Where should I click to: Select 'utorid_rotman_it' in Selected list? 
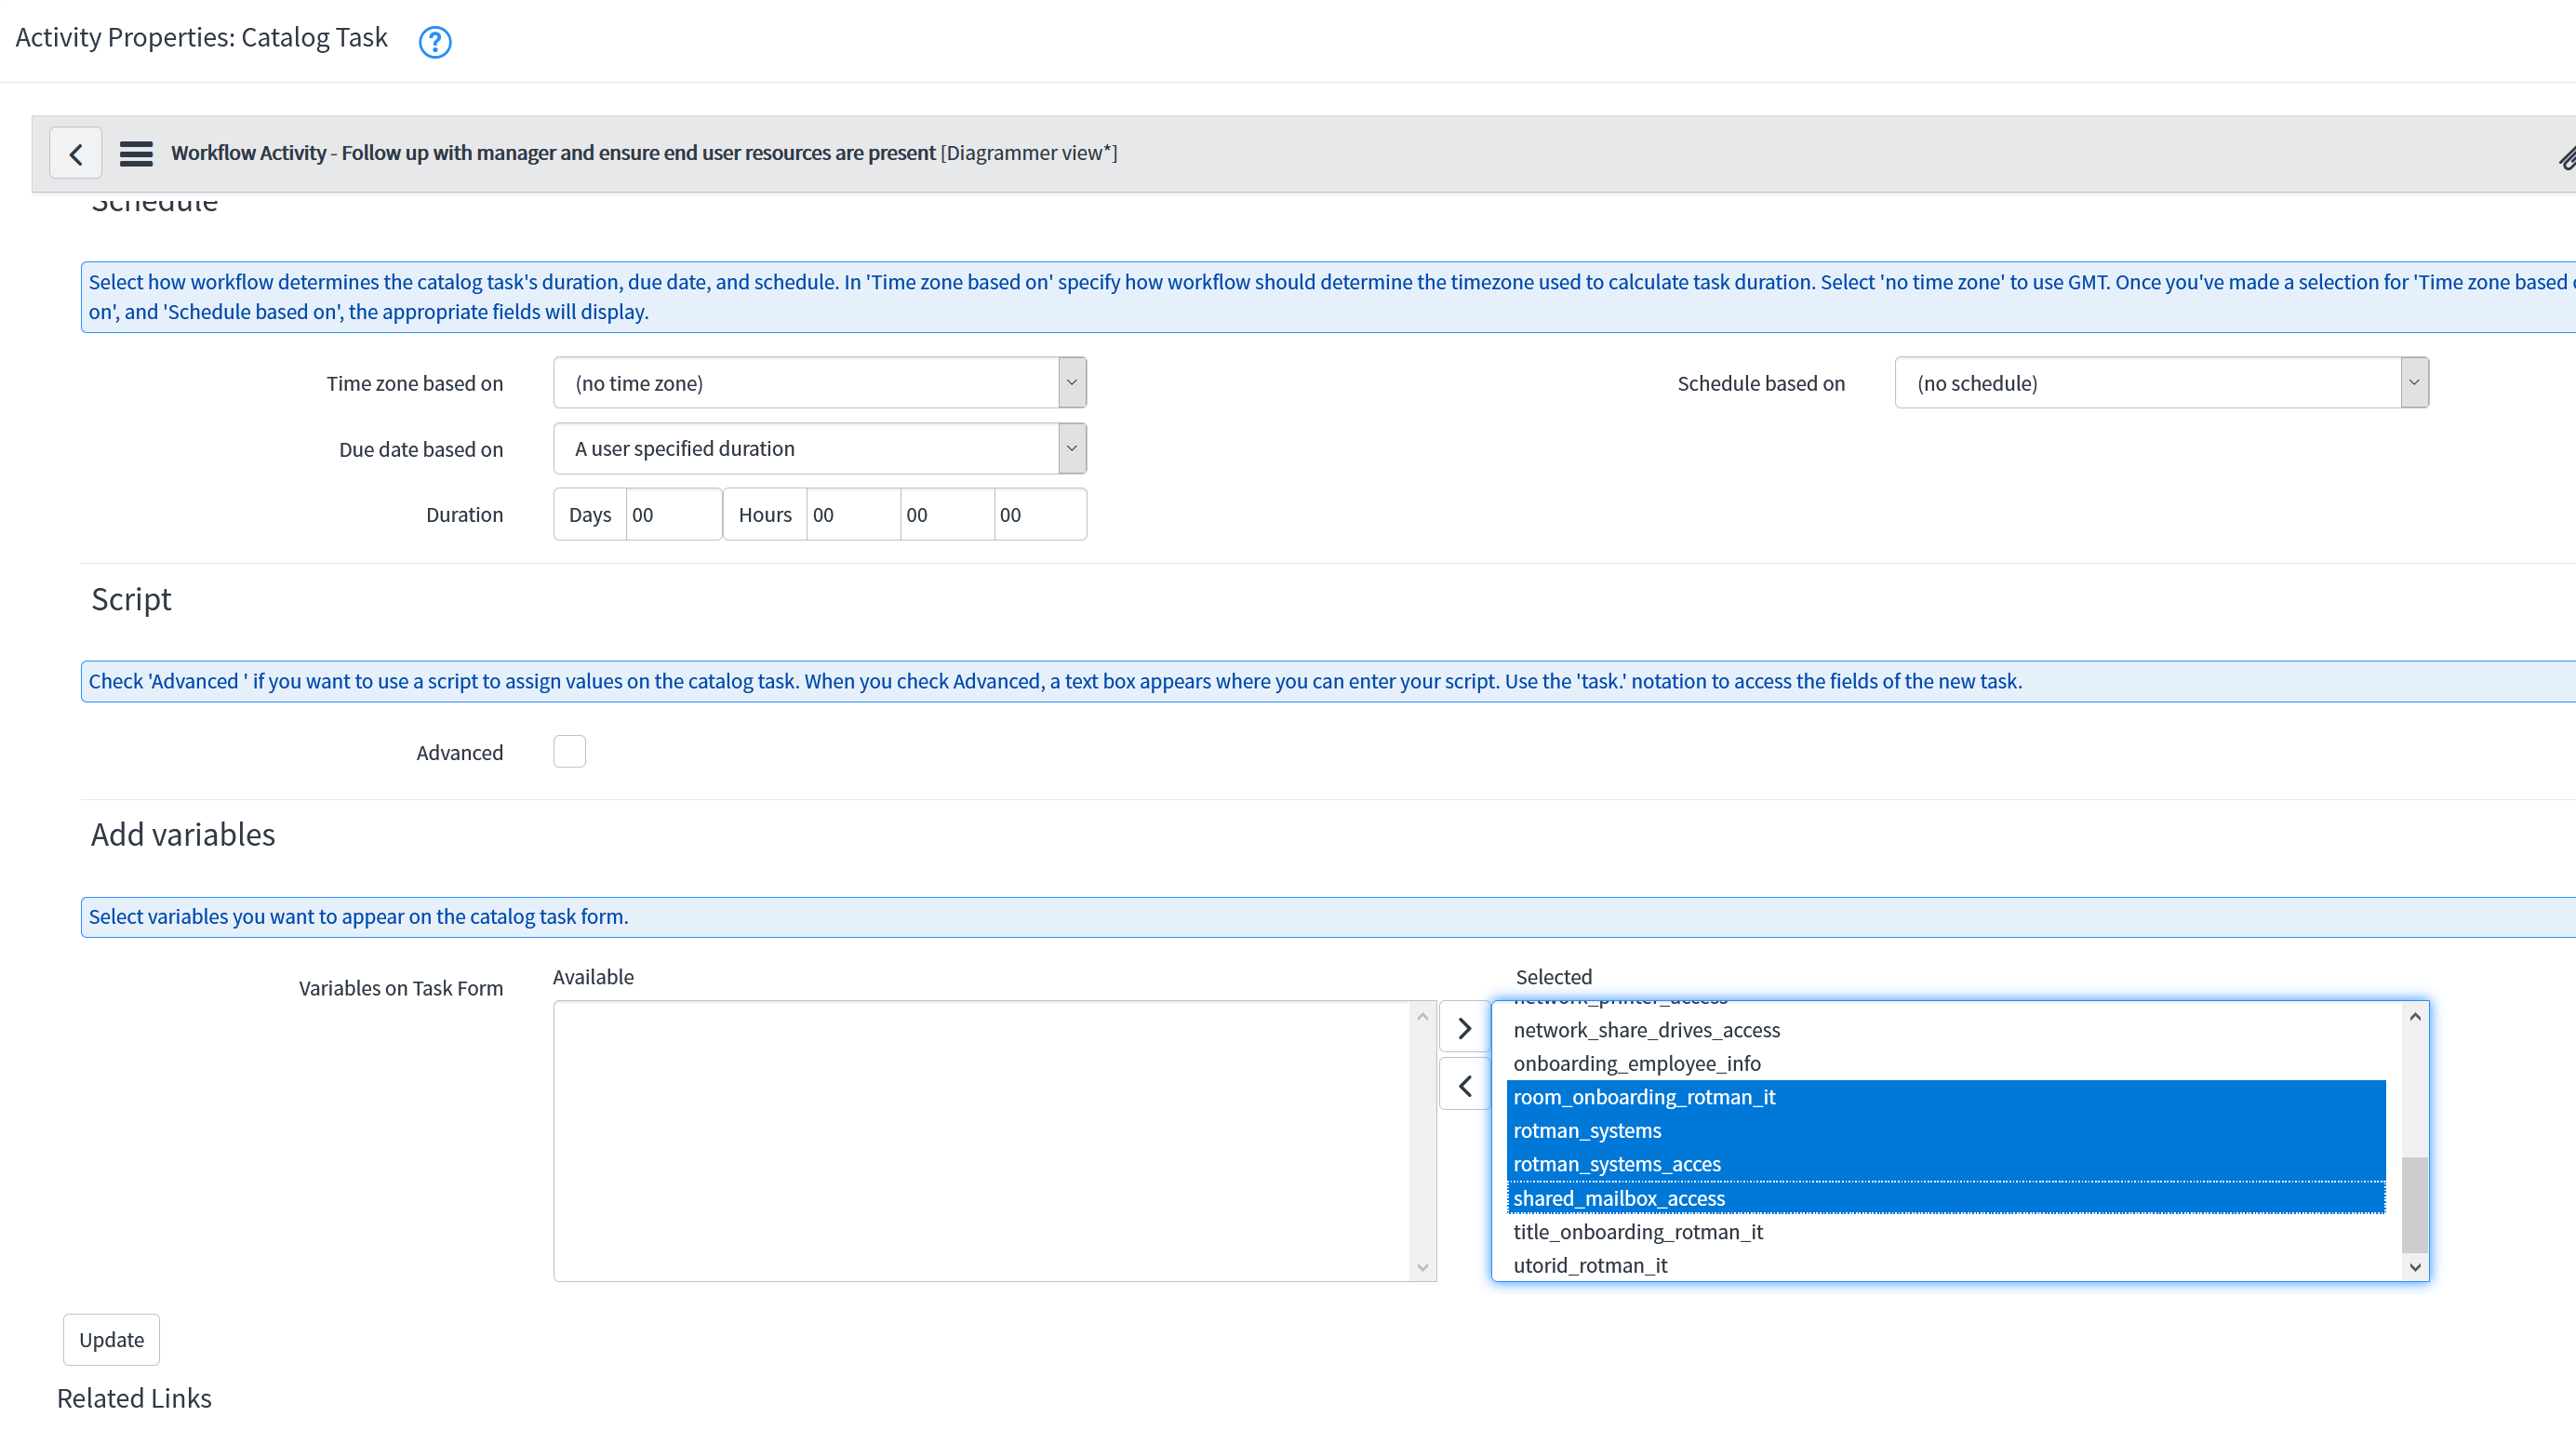[1591, 1265]
